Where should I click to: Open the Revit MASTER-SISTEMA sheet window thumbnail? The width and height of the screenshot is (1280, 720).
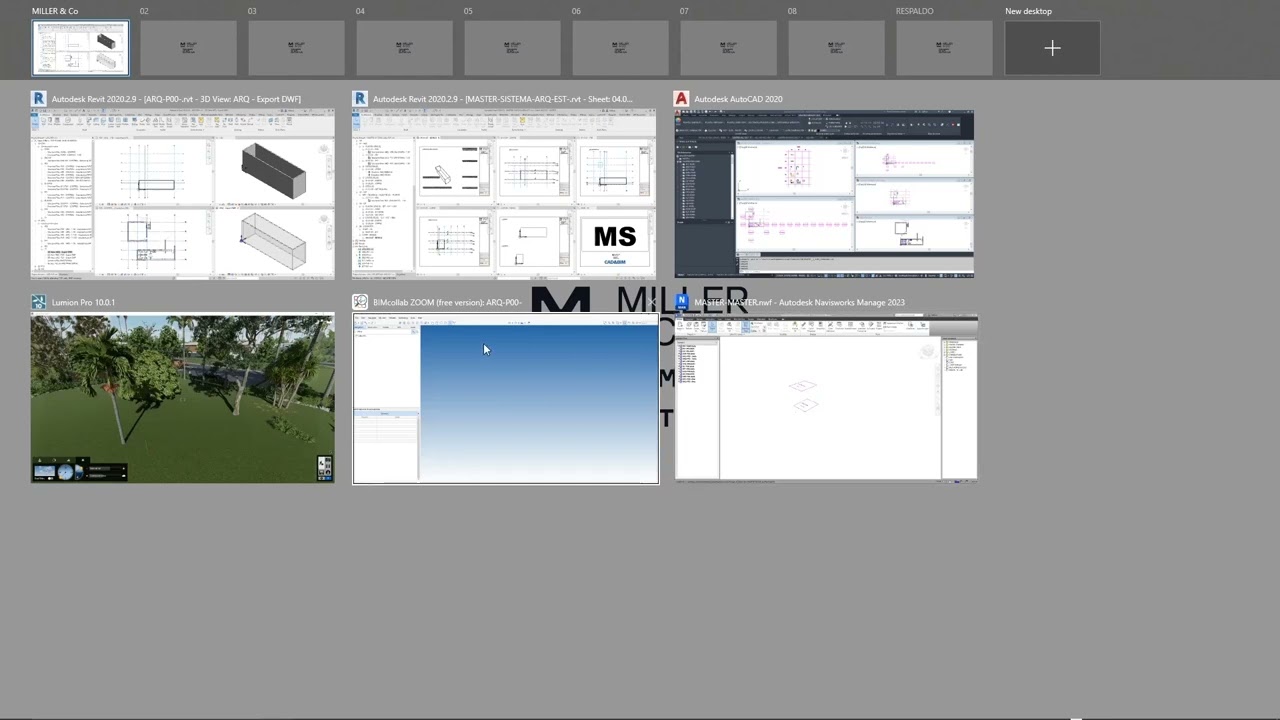coord(504,194)
